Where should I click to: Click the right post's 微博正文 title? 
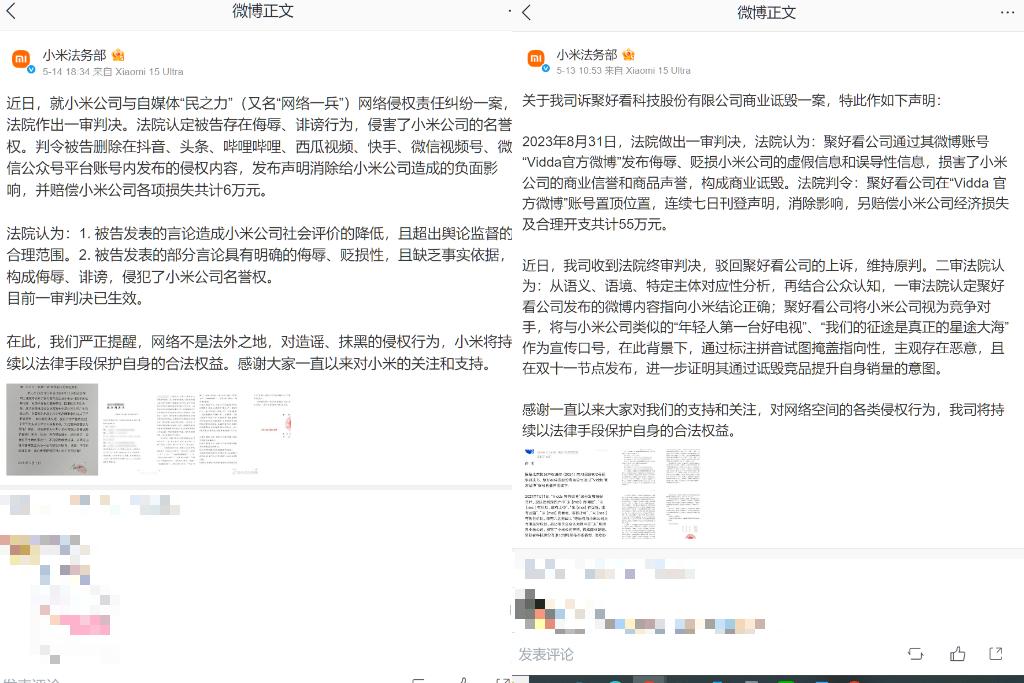767,12
